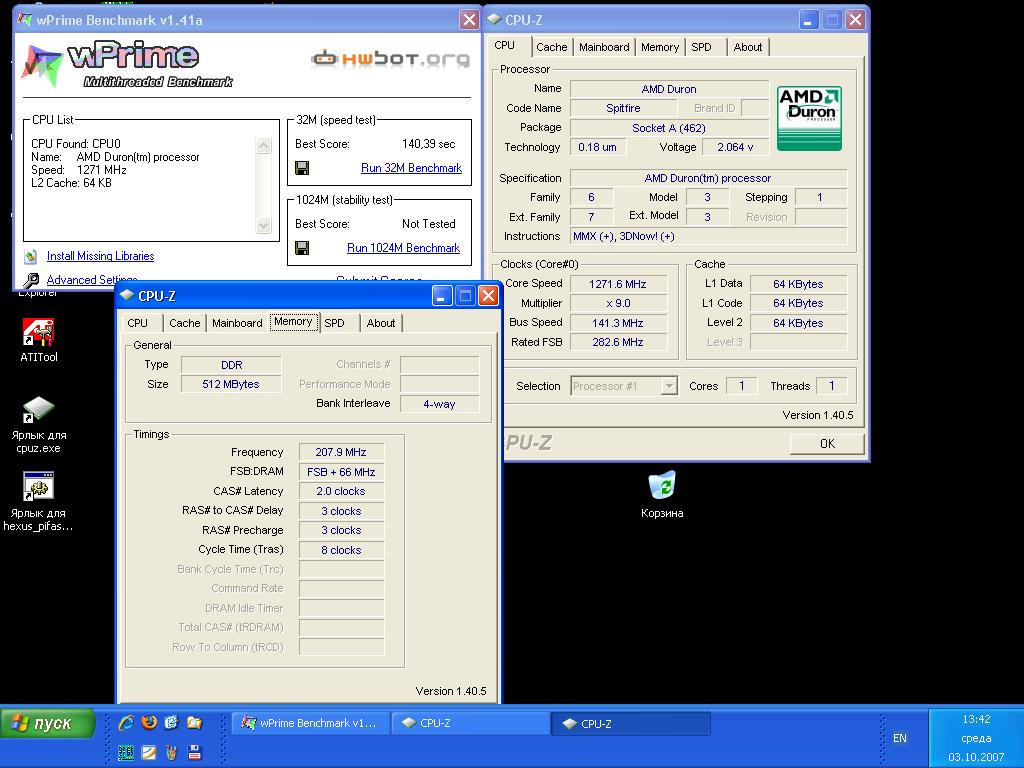1024x768 pixels.
Task: Click the save icon beside Run 1024M Benchmark
Action: coord(302,248)
